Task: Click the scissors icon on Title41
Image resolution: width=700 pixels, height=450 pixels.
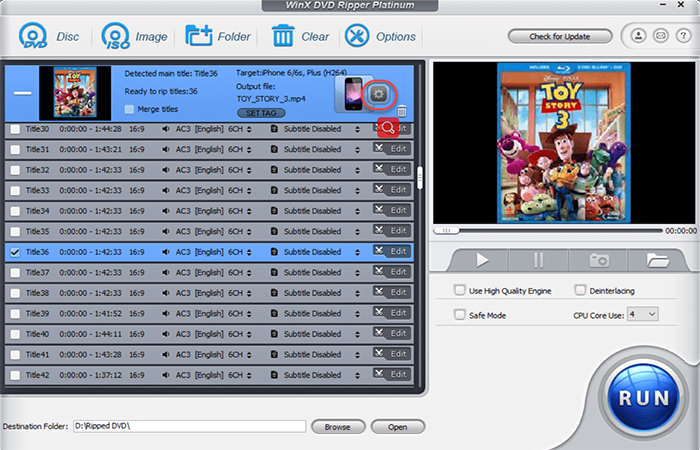Action: click(379, 353)
